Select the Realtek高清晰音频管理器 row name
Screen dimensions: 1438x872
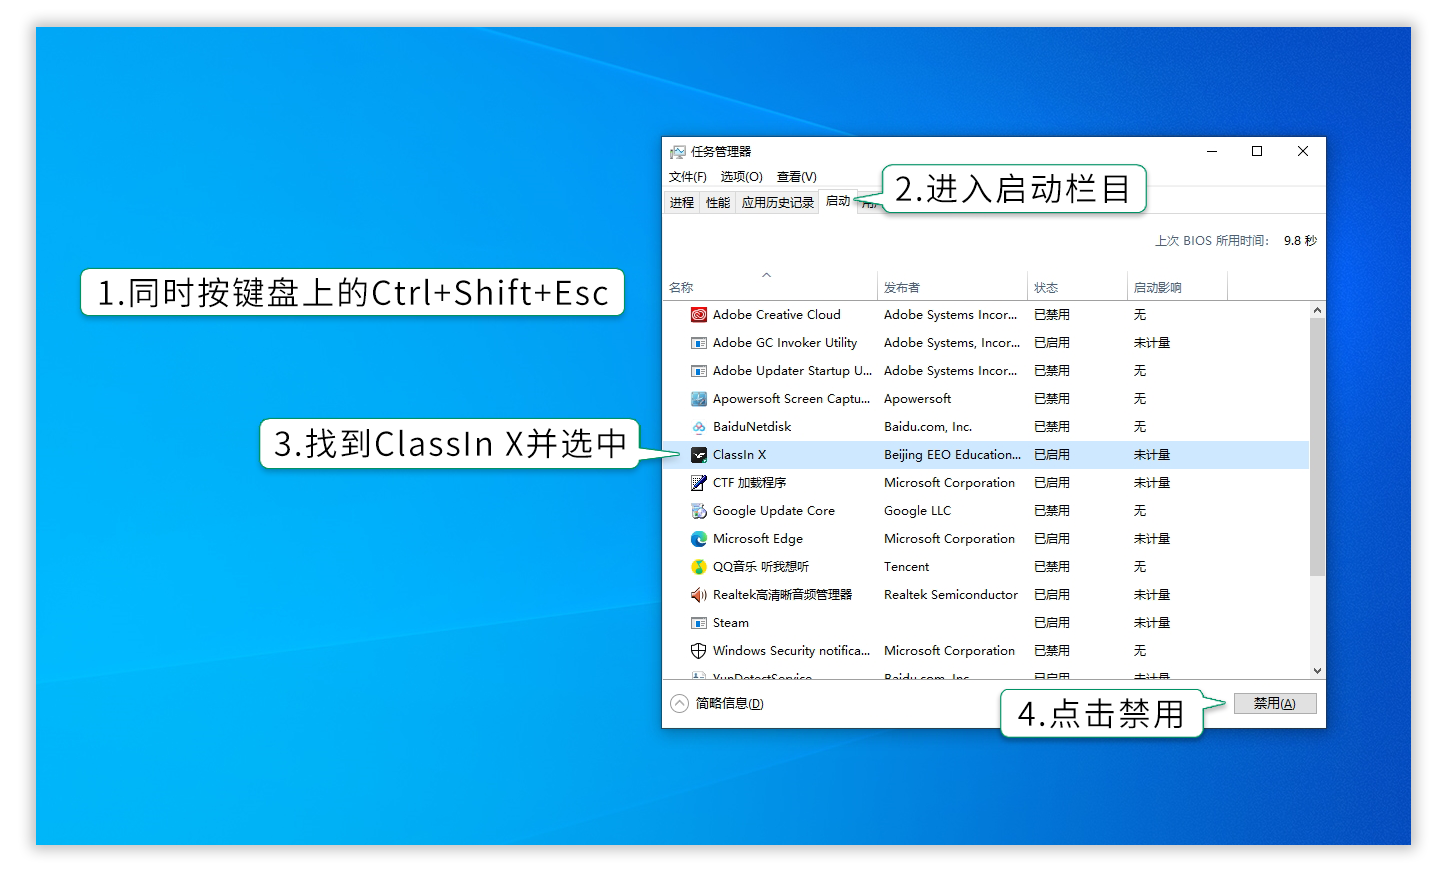tap(783, 595)
